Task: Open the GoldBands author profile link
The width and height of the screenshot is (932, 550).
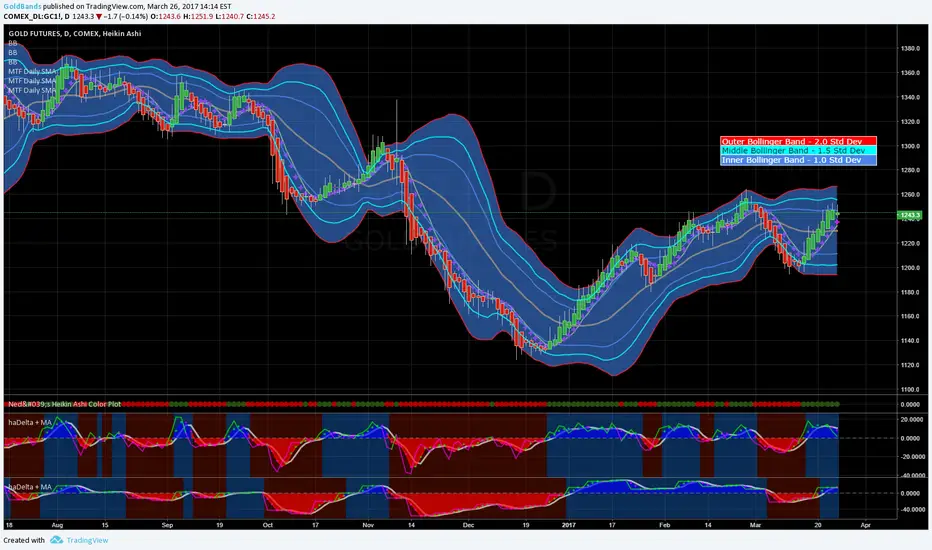Action: pyautogui.click(x=22, y=6)
